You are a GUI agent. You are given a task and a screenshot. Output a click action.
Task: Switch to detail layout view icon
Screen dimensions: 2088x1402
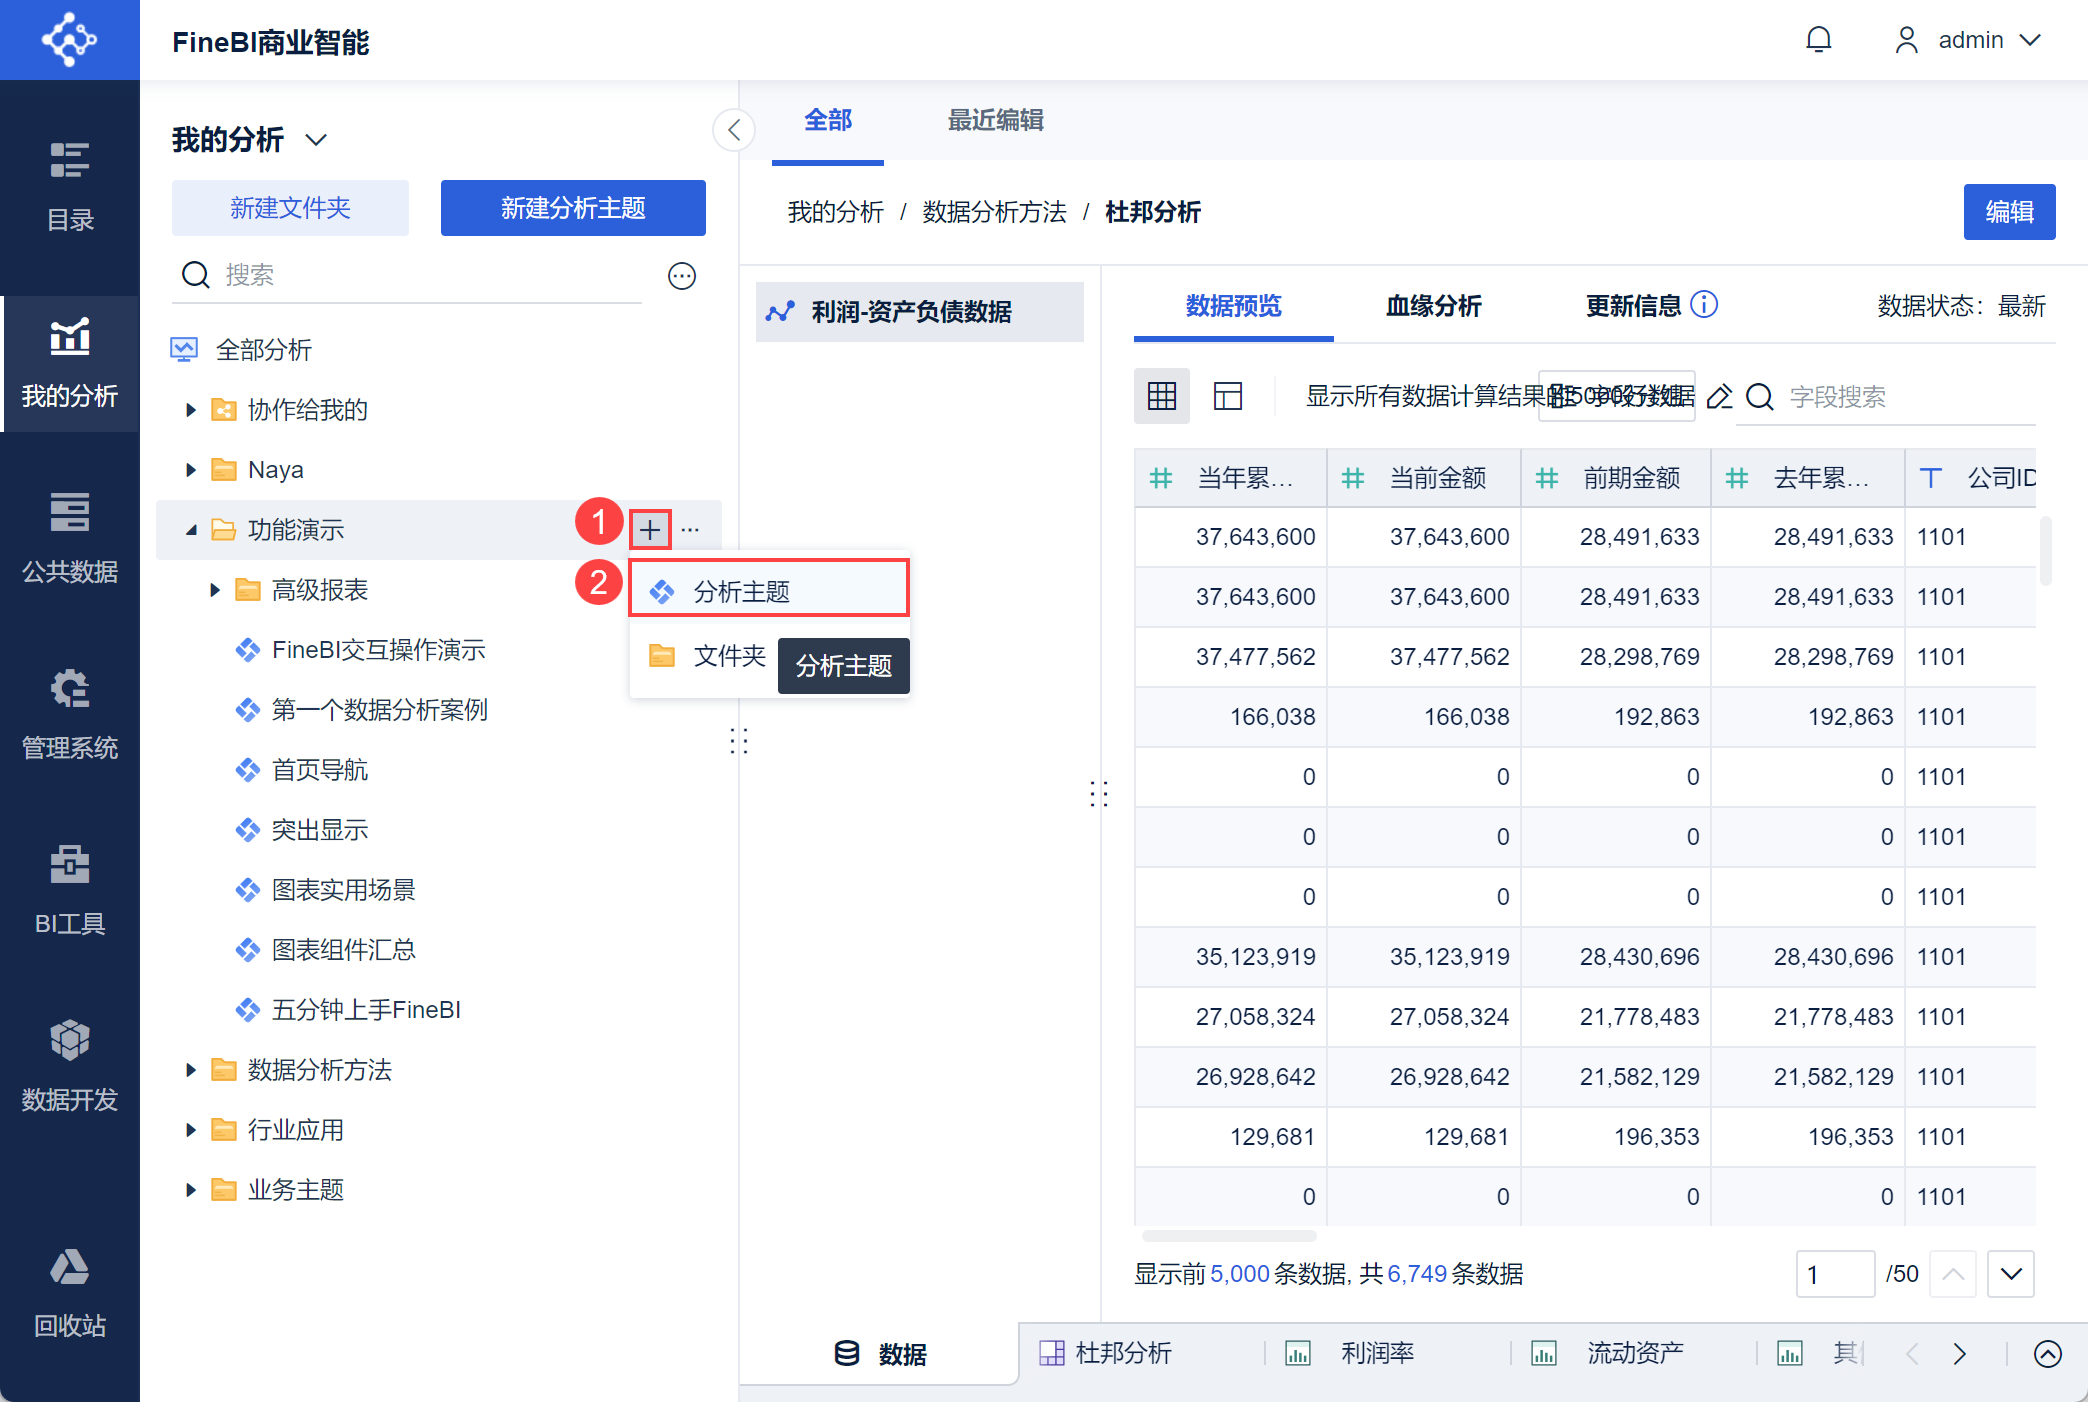(x=1227, y=396)
